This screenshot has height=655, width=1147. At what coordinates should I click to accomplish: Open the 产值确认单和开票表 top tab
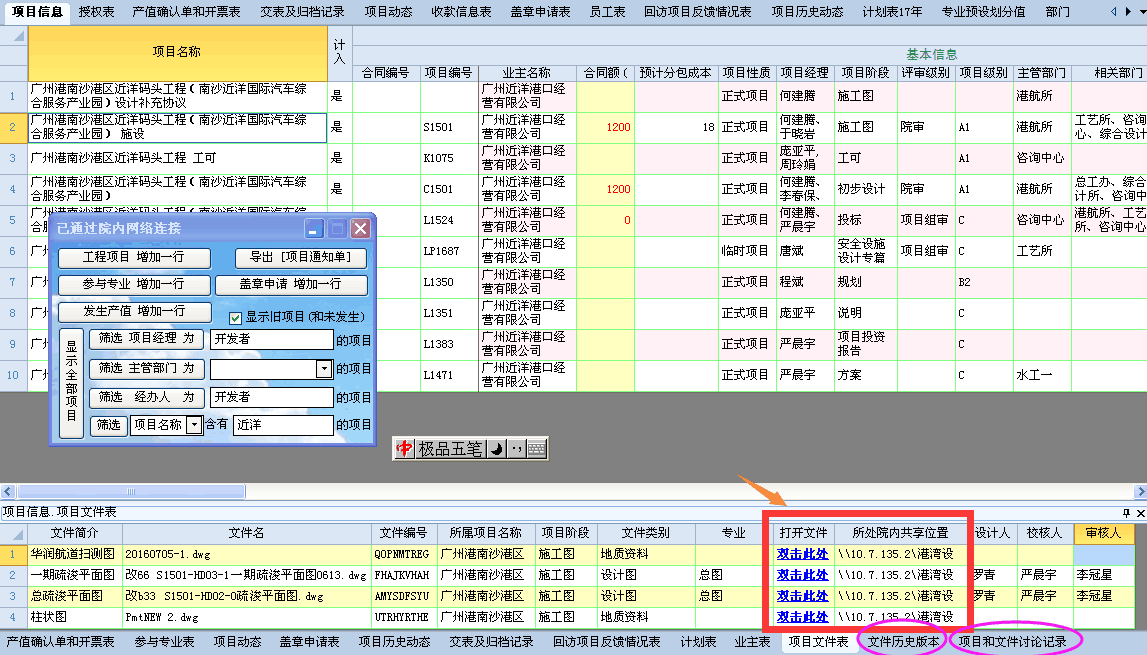[186, 12]
